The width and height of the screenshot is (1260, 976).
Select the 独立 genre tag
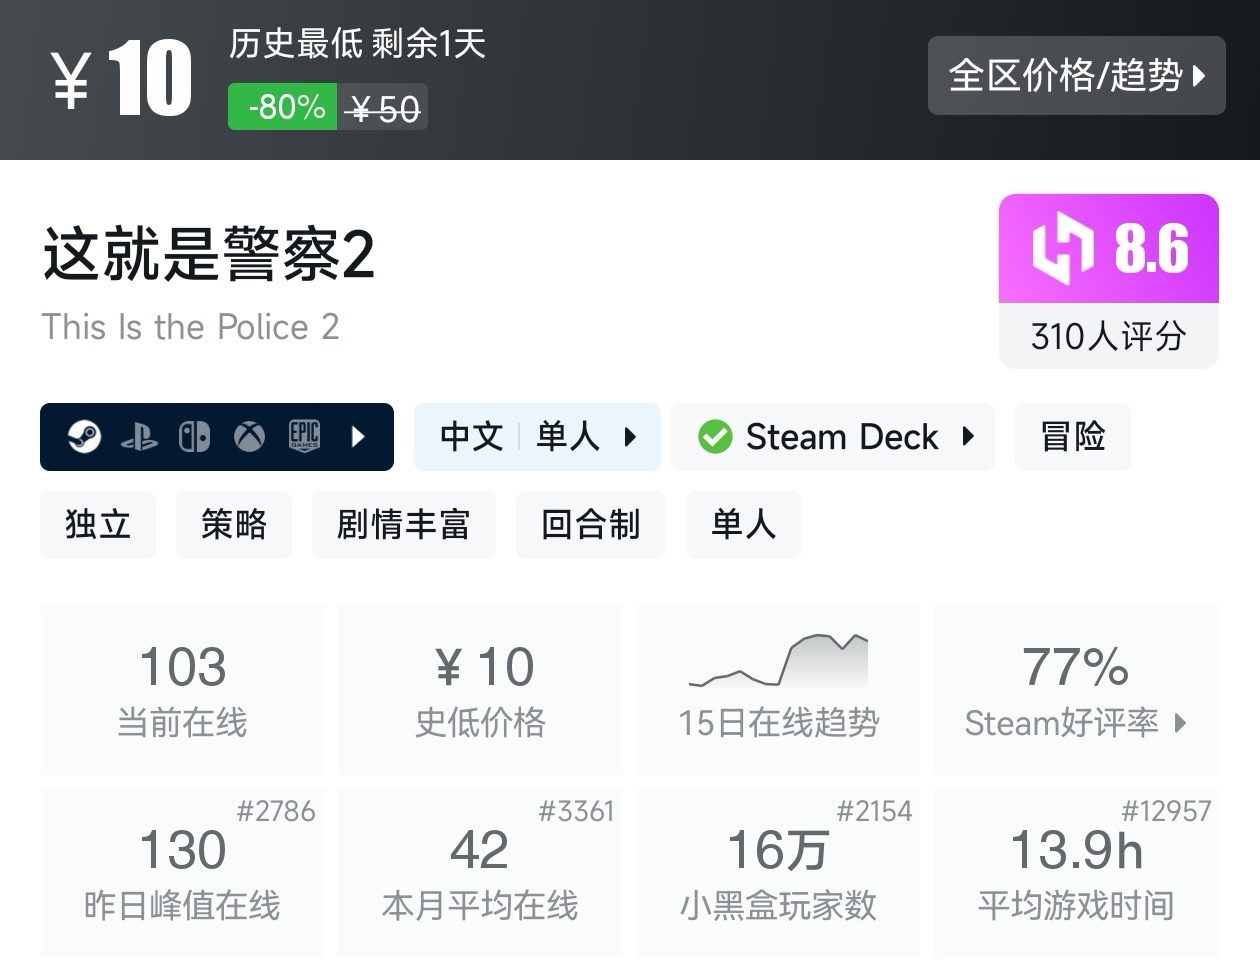pyautogui.click(x=98, y=525)
